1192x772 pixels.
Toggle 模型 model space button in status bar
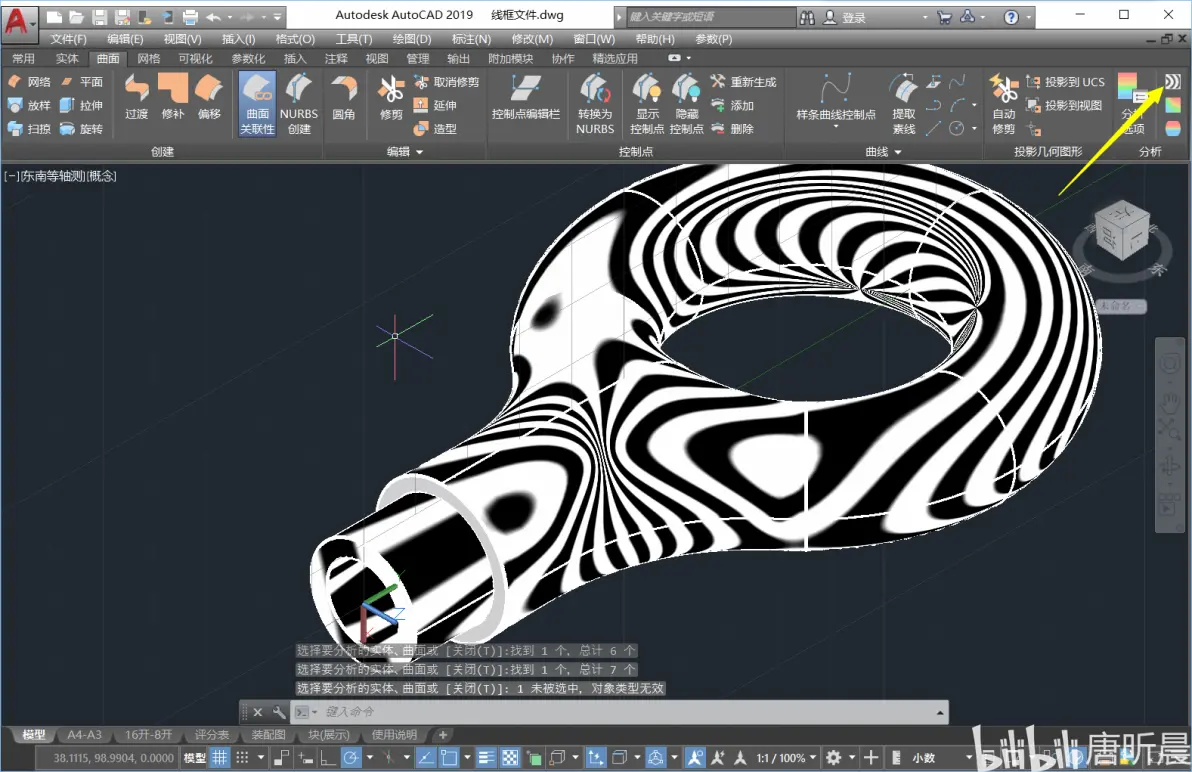(x=195, y=758)
